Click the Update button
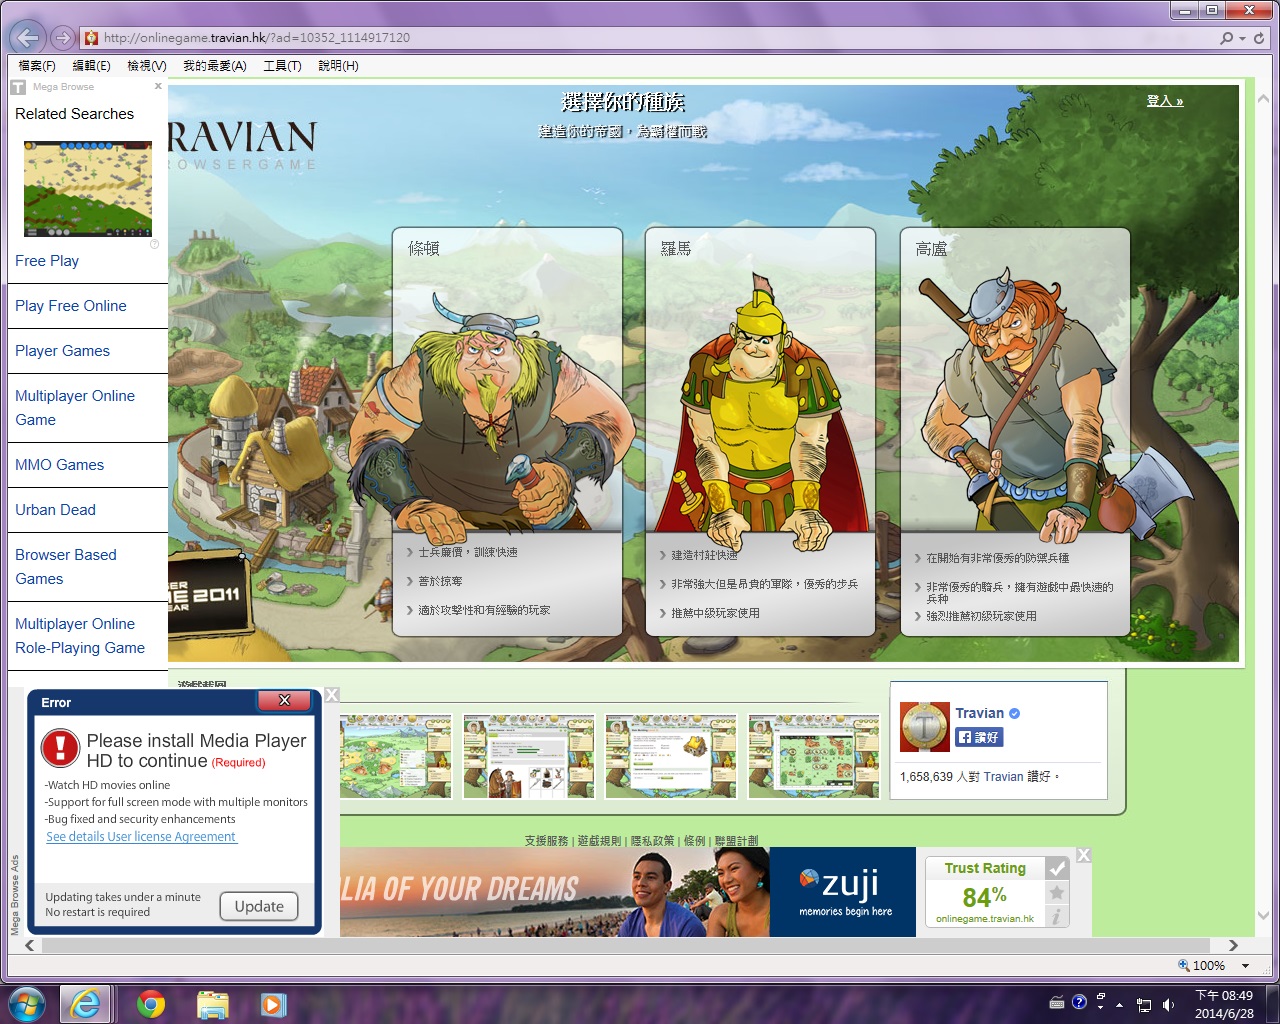 (259, 906)
